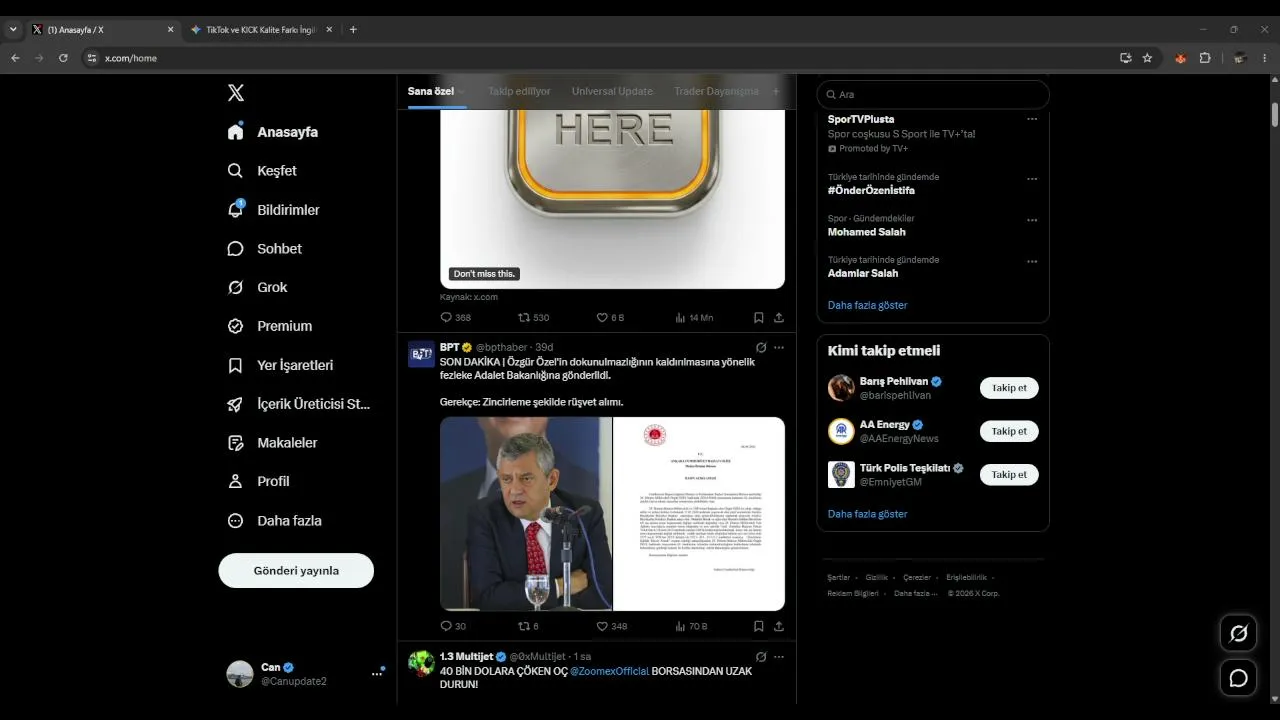This screenshot has height=720, width=1280.
Task: Click Gönderi yayınla post button
Action: click(x=296, y=571)
